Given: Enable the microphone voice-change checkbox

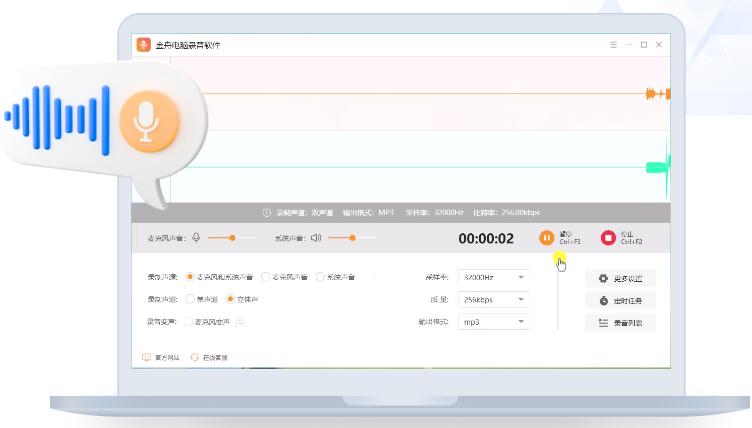Looking at the screenshot, I should [x=190, y=321].
